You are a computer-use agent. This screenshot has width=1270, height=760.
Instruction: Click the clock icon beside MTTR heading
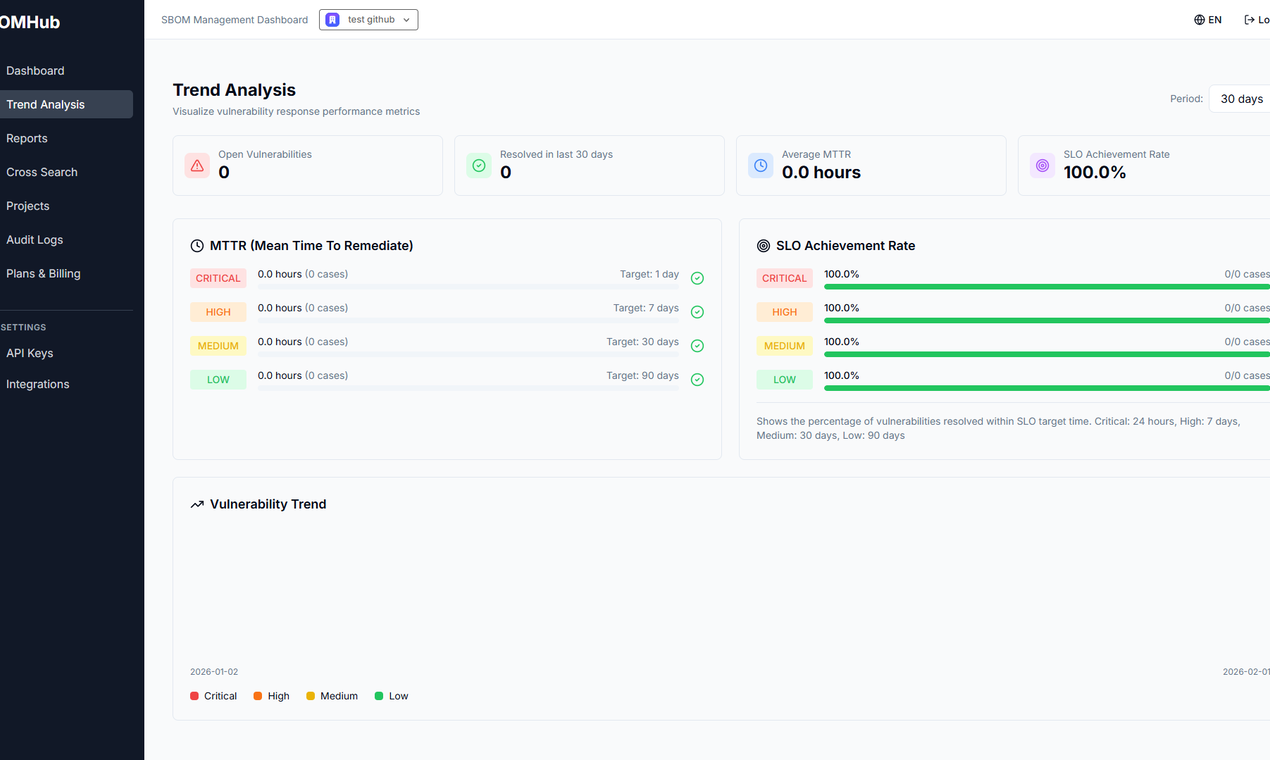(x=196, y=244)
